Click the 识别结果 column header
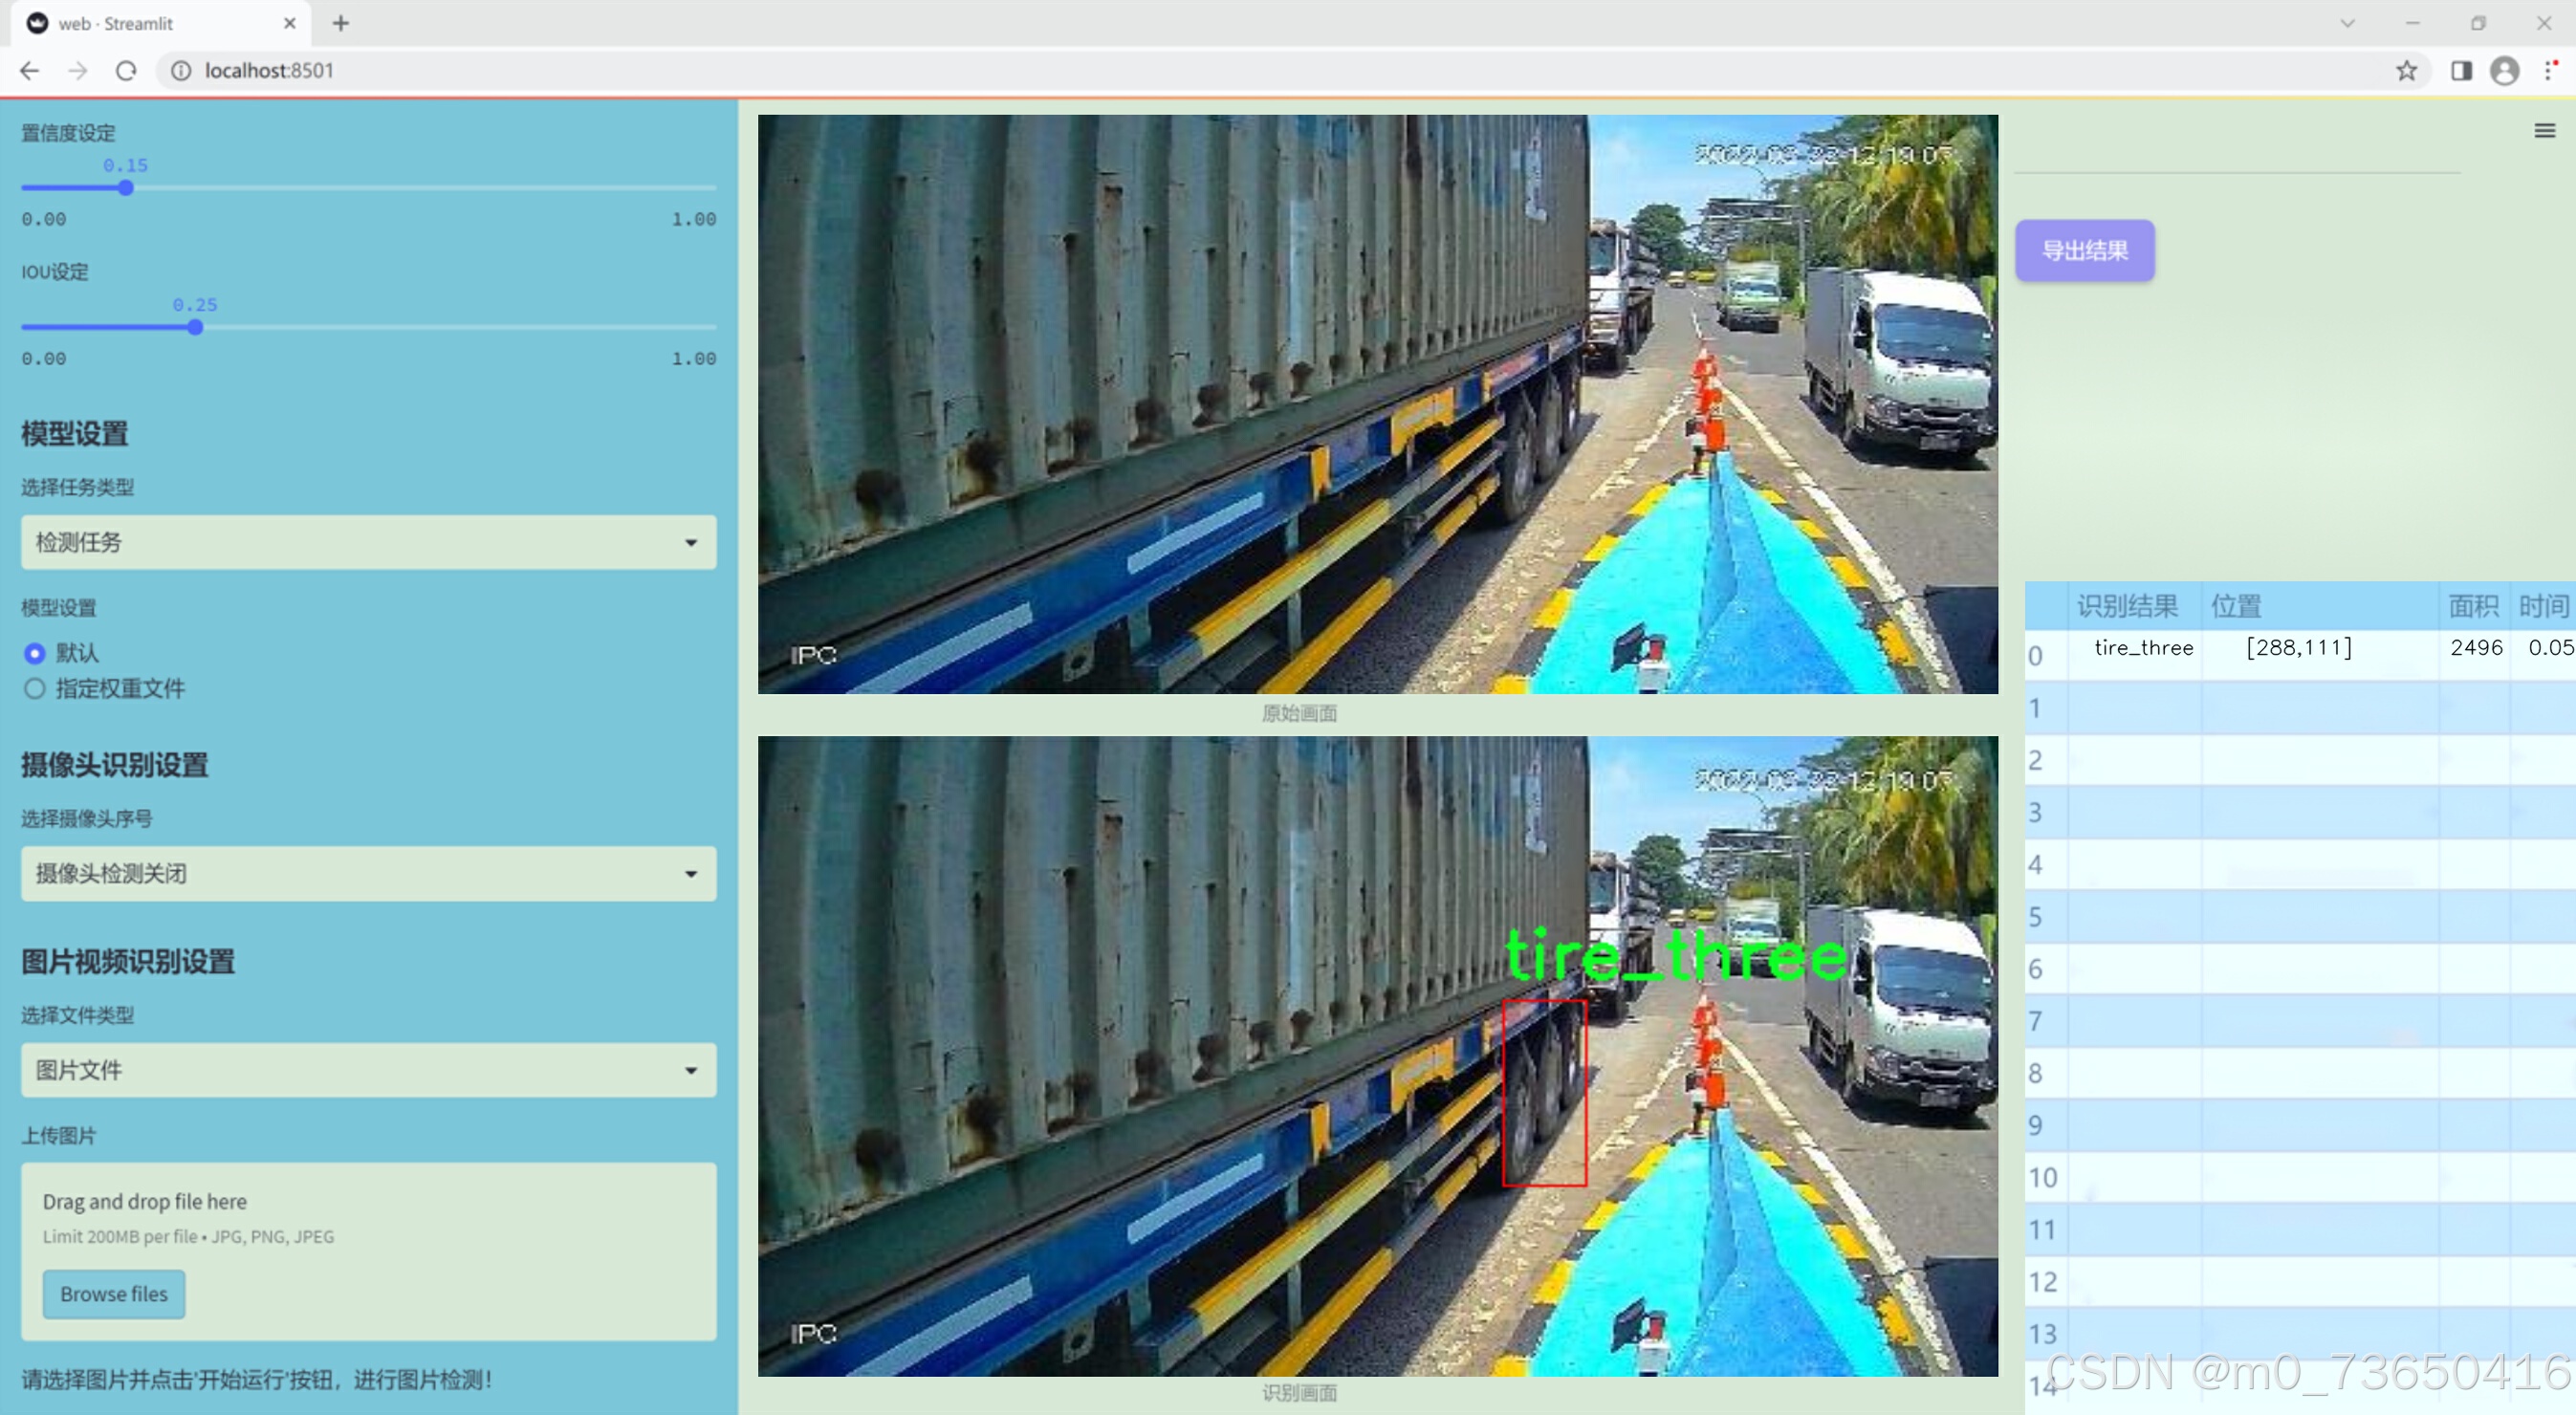Image resolution: width=2576 pixels, height=1415 pixels. (2127, 606)
